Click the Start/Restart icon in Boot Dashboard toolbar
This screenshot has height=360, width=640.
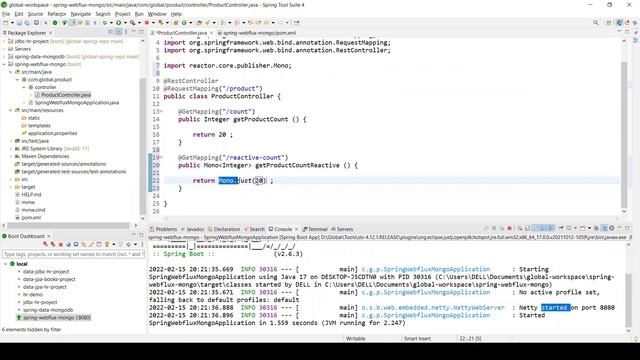tap(45, 244)
